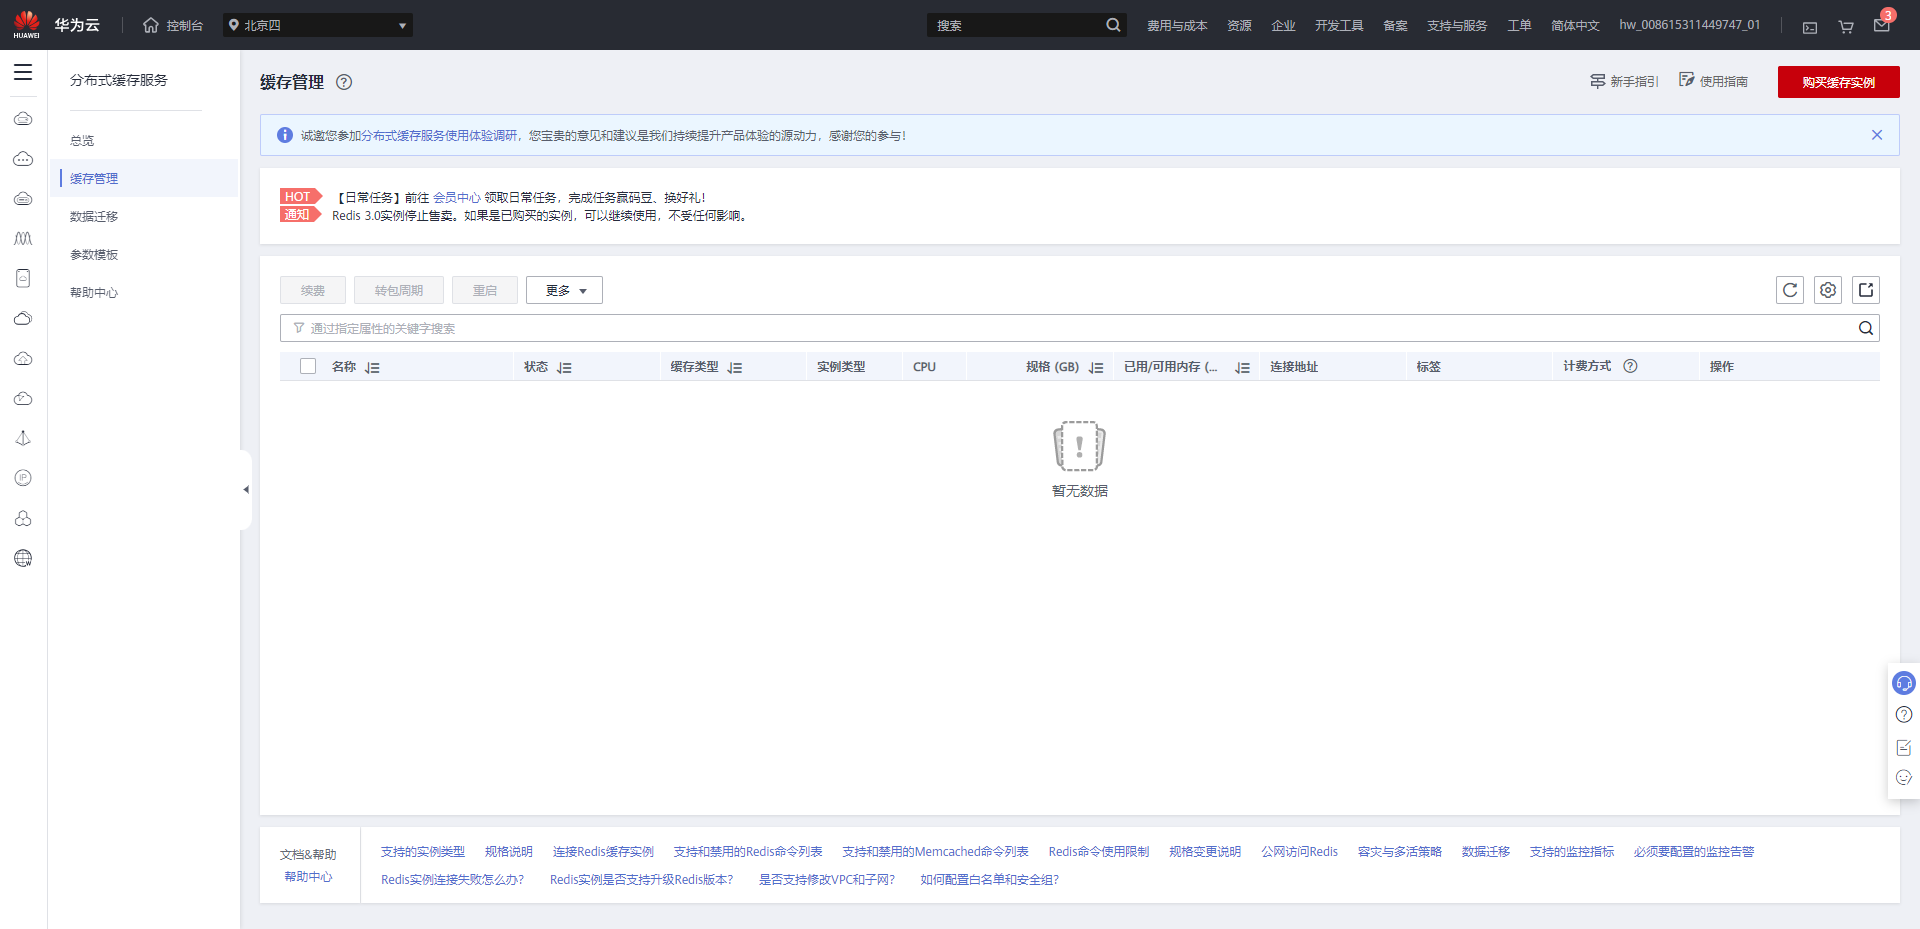
Task: Open table column settings gear
Action: pos(1828,290)
